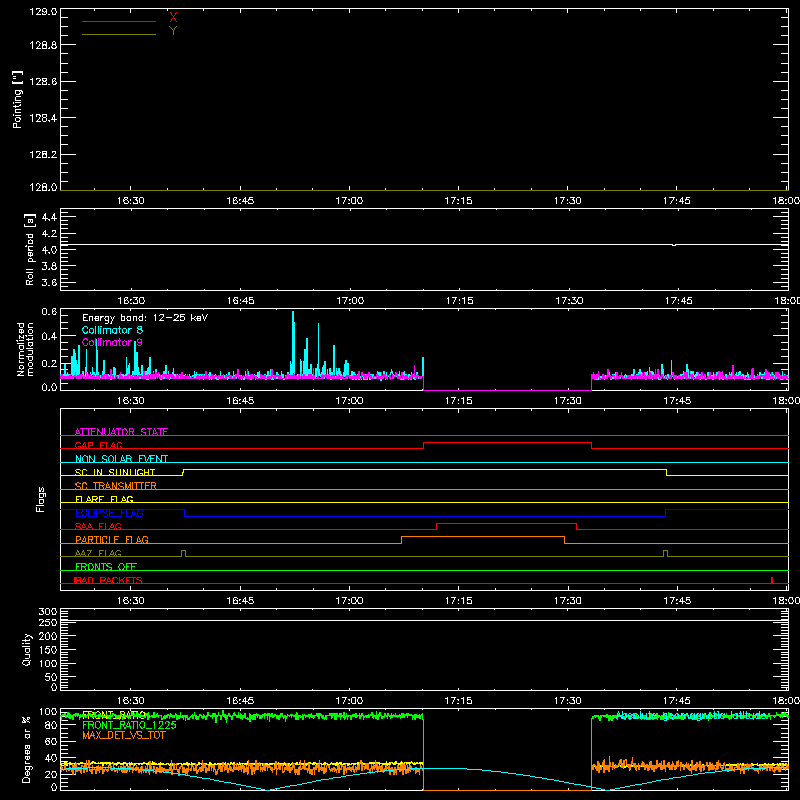
Task: Select the PARTICLE_FLAG label
Action: tap(112, 540)
